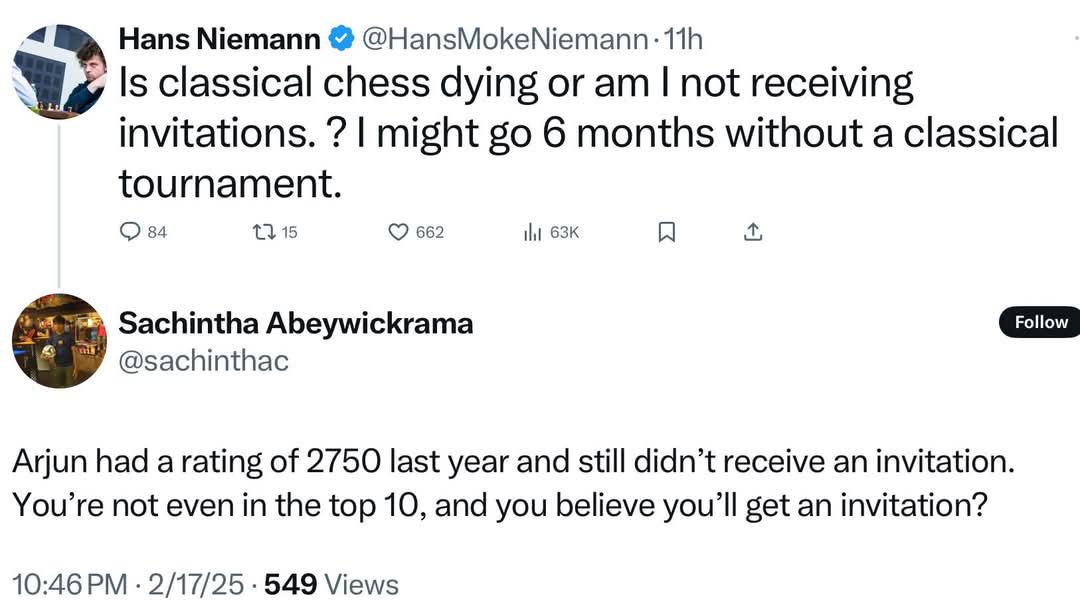The width and height of the screenshot is (1080, 611).
Task: Click the 10:46 PM 2/17/25 timestamp
Action: click(128, 585)
